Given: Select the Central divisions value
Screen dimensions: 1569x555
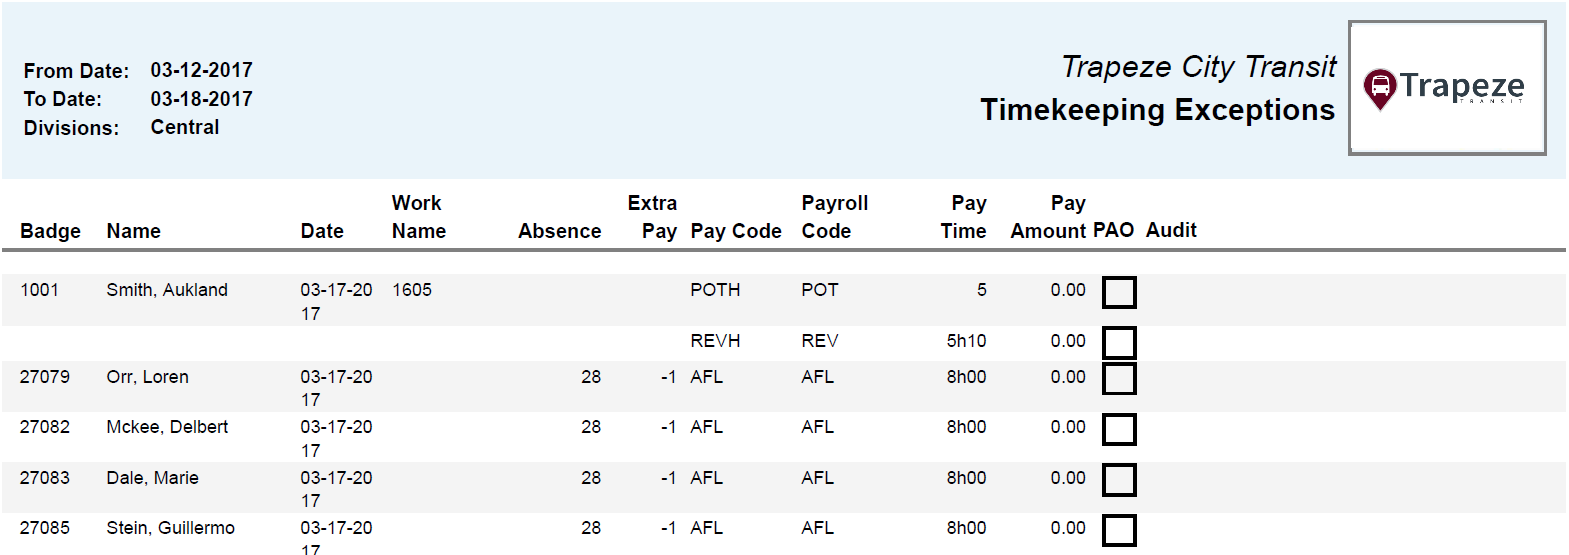Looking at the screenshot, I should click(185, 127).
